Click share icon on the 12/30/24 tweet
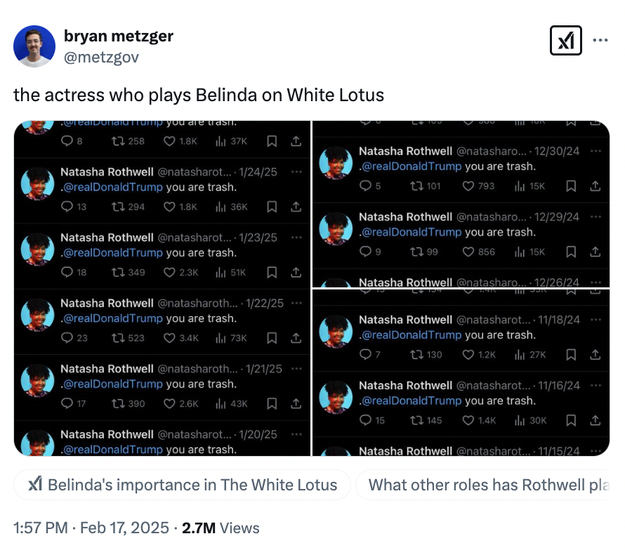 point(595,186)
